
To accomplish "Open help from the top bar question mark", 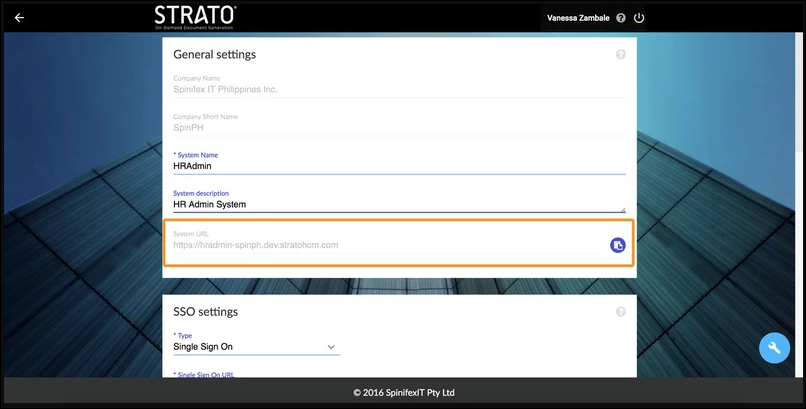I will click(621, 18).
